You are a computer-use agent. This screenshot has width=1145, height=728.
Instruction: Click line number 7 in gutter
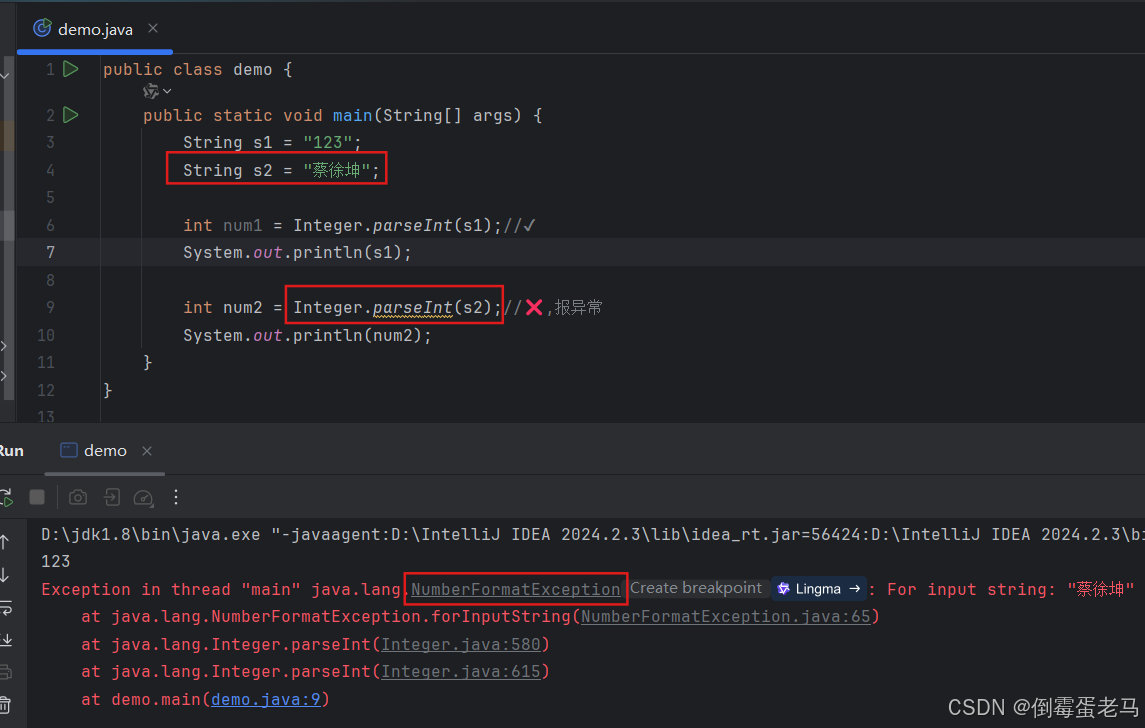coord(50,253)
